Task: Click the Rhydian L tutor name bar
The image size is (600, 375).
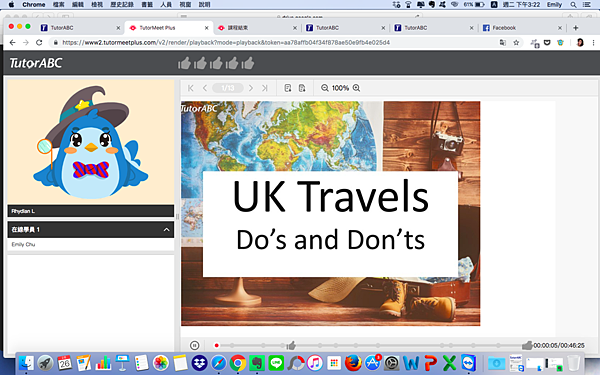Action: [91, 211]
